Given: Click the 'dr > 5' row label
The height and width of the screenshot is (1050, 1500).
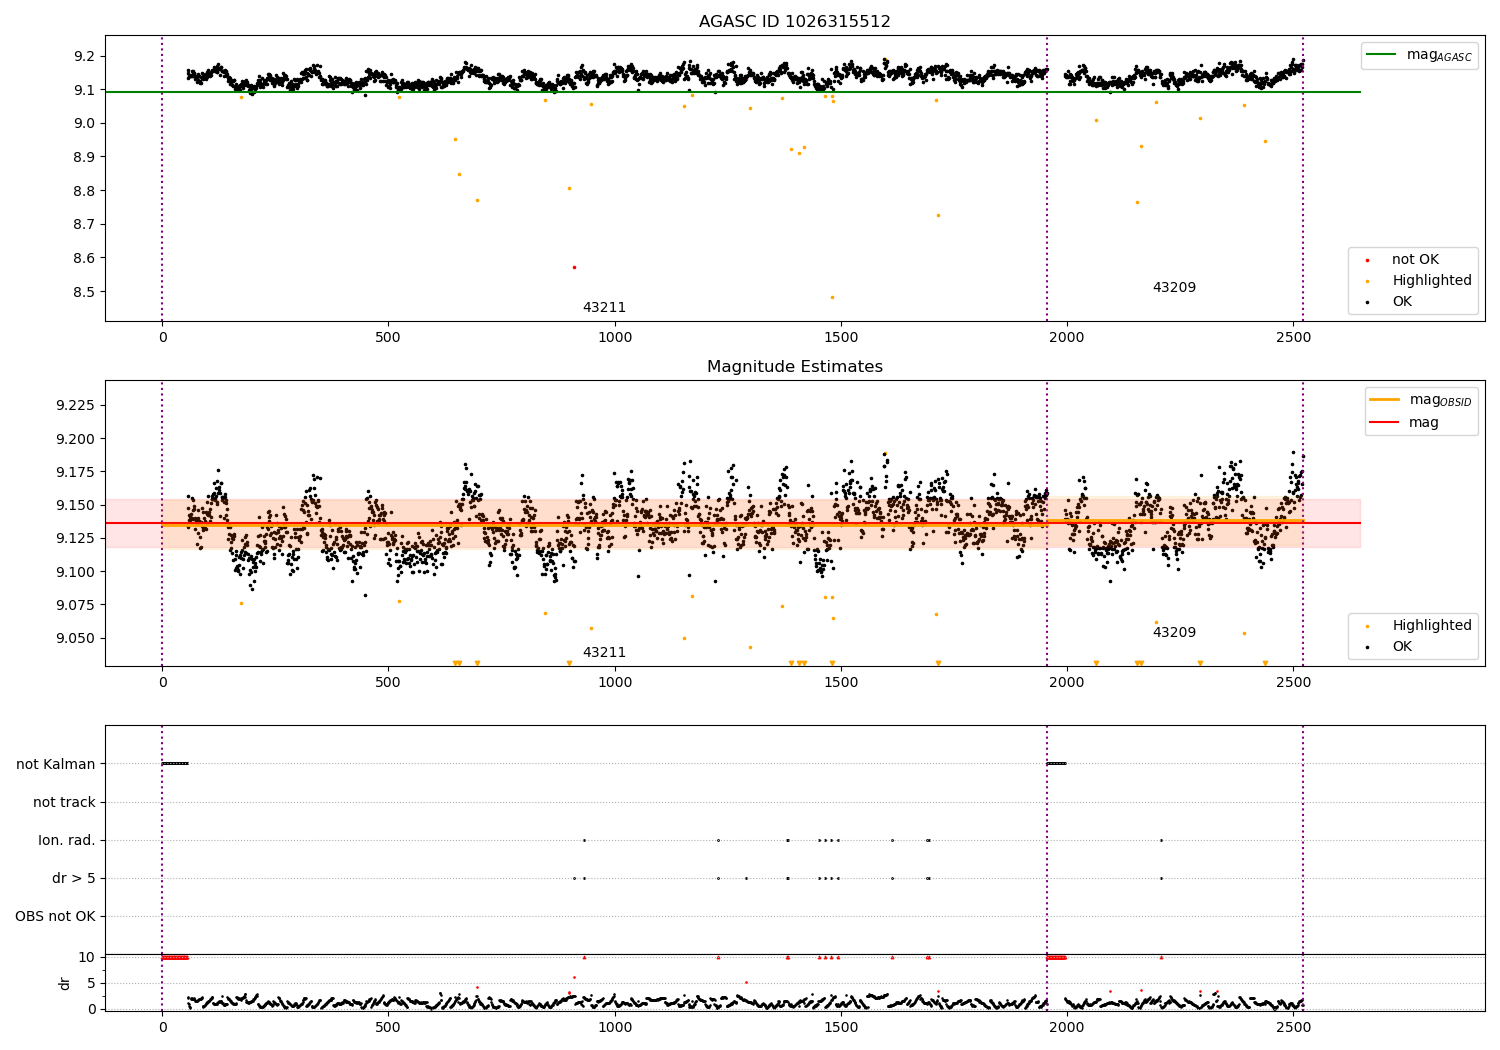Looking at the screenshot, I should point(74,878).
